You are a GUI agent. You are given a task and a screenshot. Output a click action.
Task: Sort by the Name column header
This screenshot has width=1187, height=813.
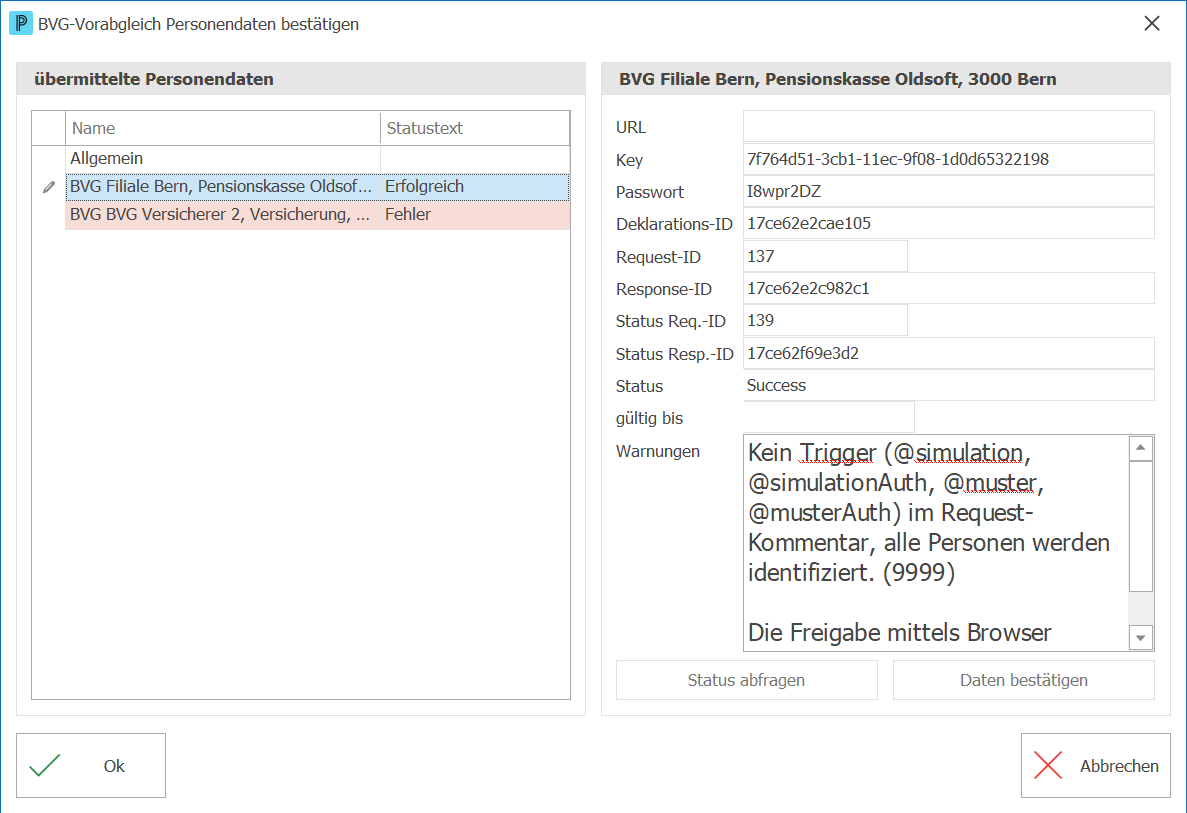click(x=223, y=128)
